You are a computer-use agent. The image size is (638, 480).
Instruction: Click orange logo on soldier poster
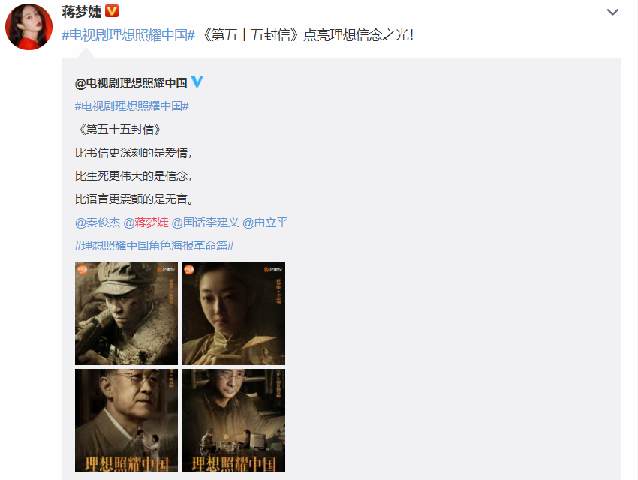tap(83, 269)
